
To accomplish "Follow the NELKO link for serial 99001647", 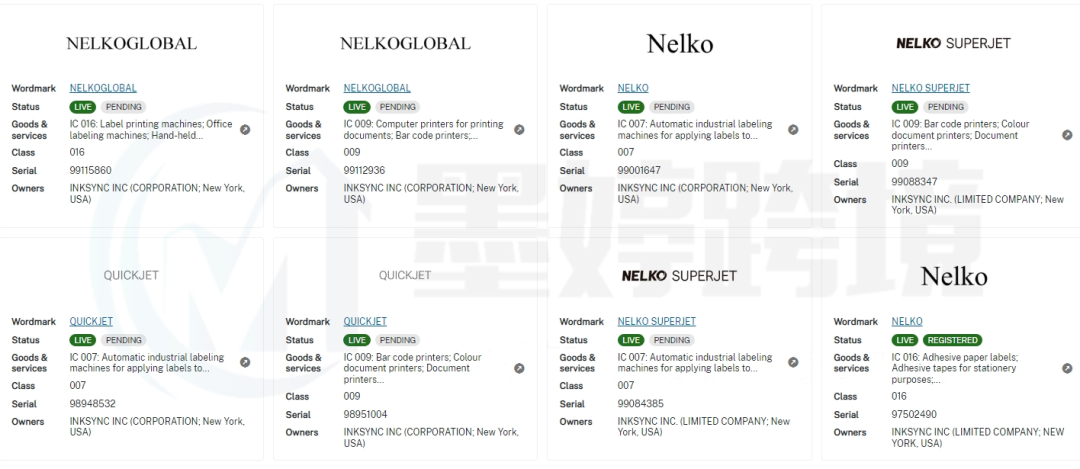I will click(x=633, y=88).
